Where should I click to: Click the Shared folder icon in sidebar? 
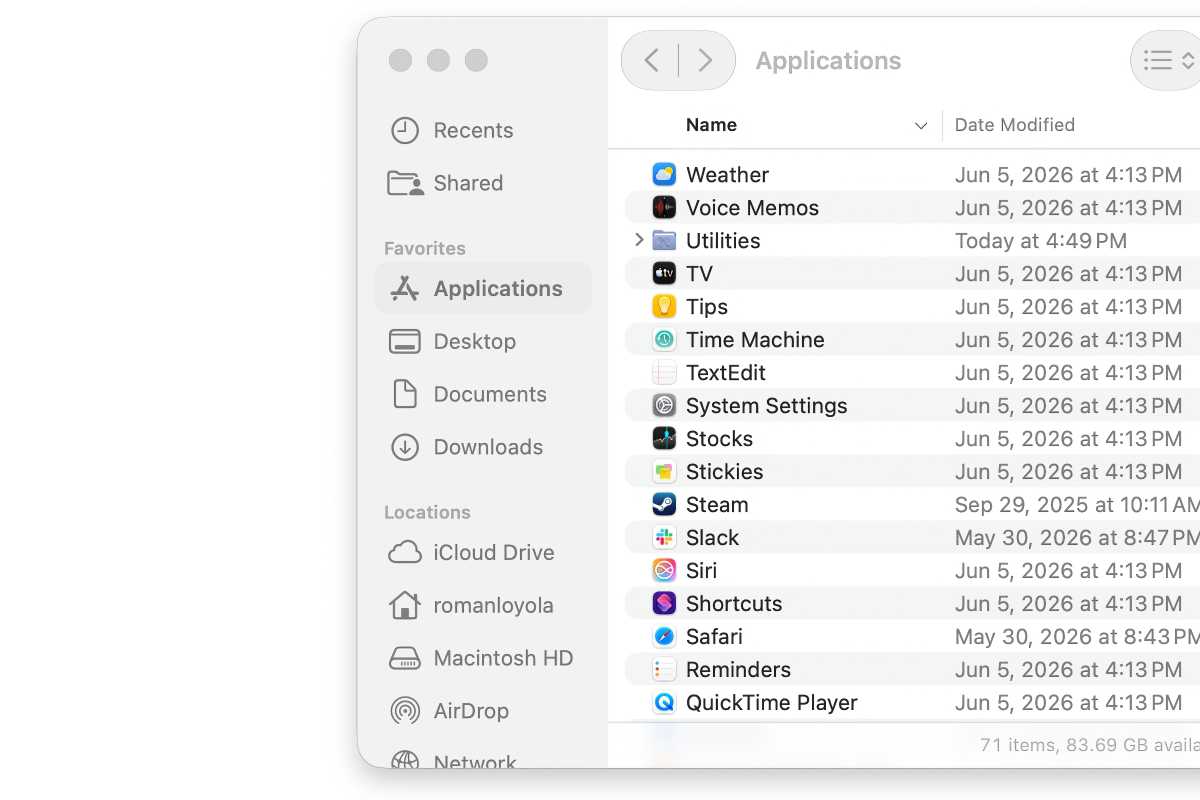405,183
